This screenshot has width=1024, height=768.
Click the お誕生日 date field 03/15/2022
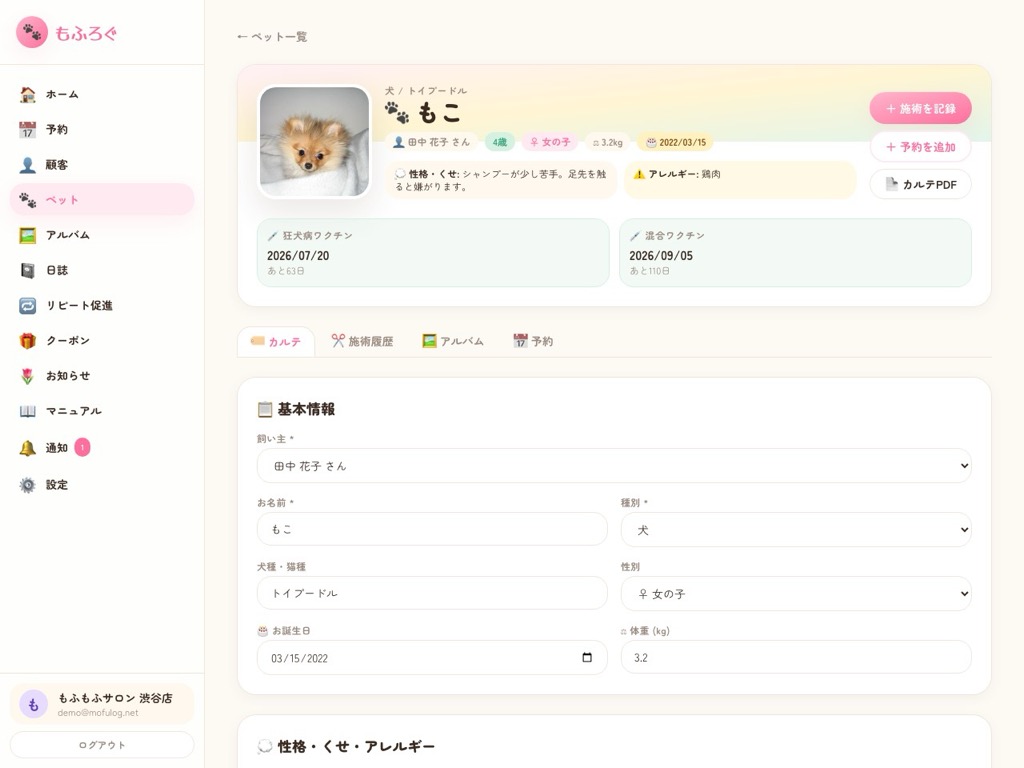pyautogui.click(x=432, y=658)
